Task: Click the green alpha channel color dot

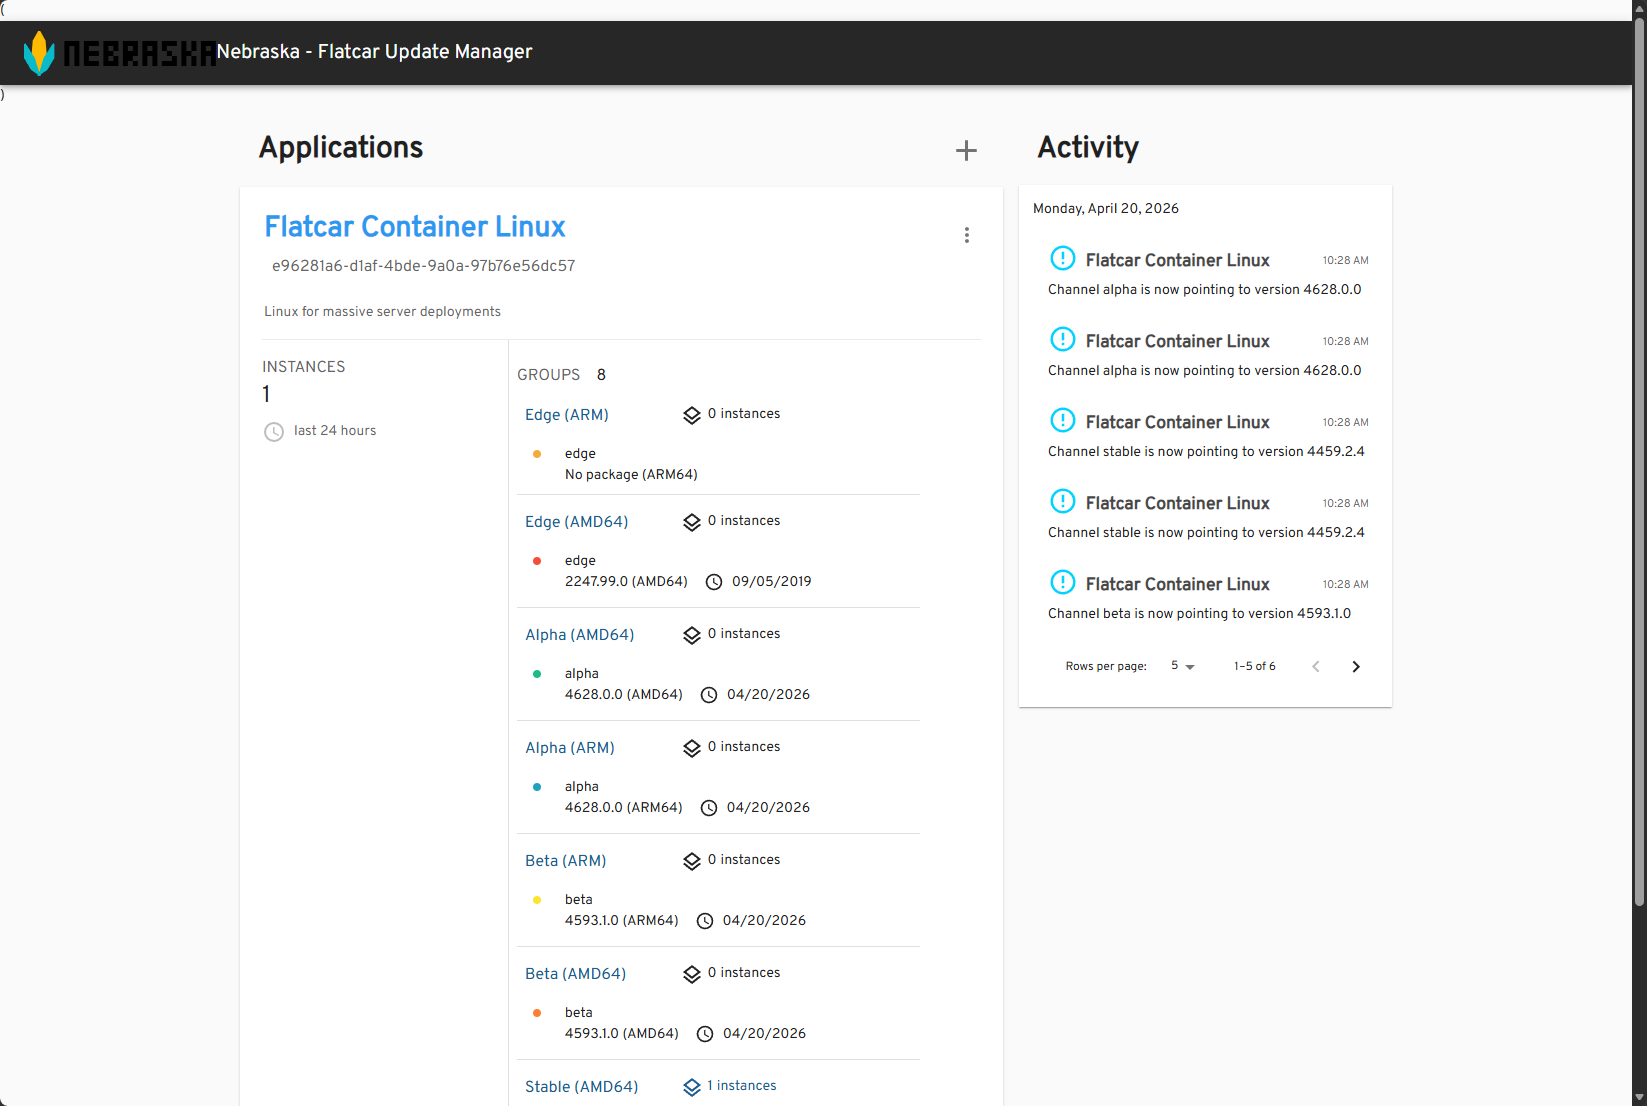Action: click(x=537, y=674)
